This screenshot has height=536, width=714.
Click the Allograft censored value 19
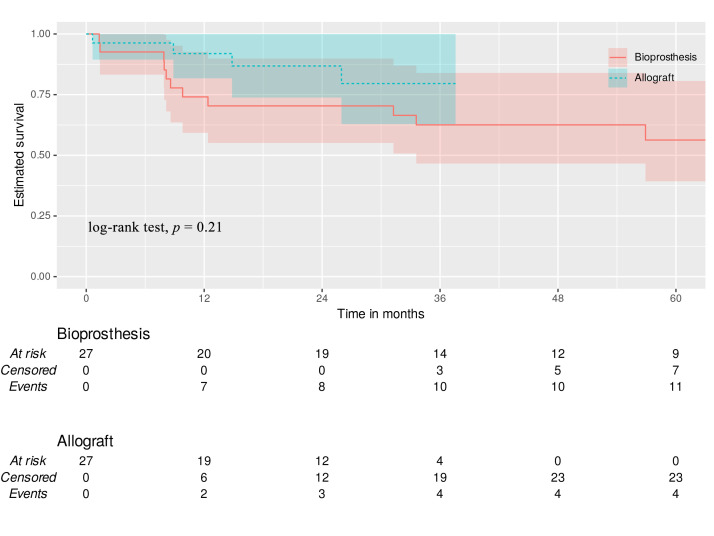pyautogui.click(x=440, y=476)
